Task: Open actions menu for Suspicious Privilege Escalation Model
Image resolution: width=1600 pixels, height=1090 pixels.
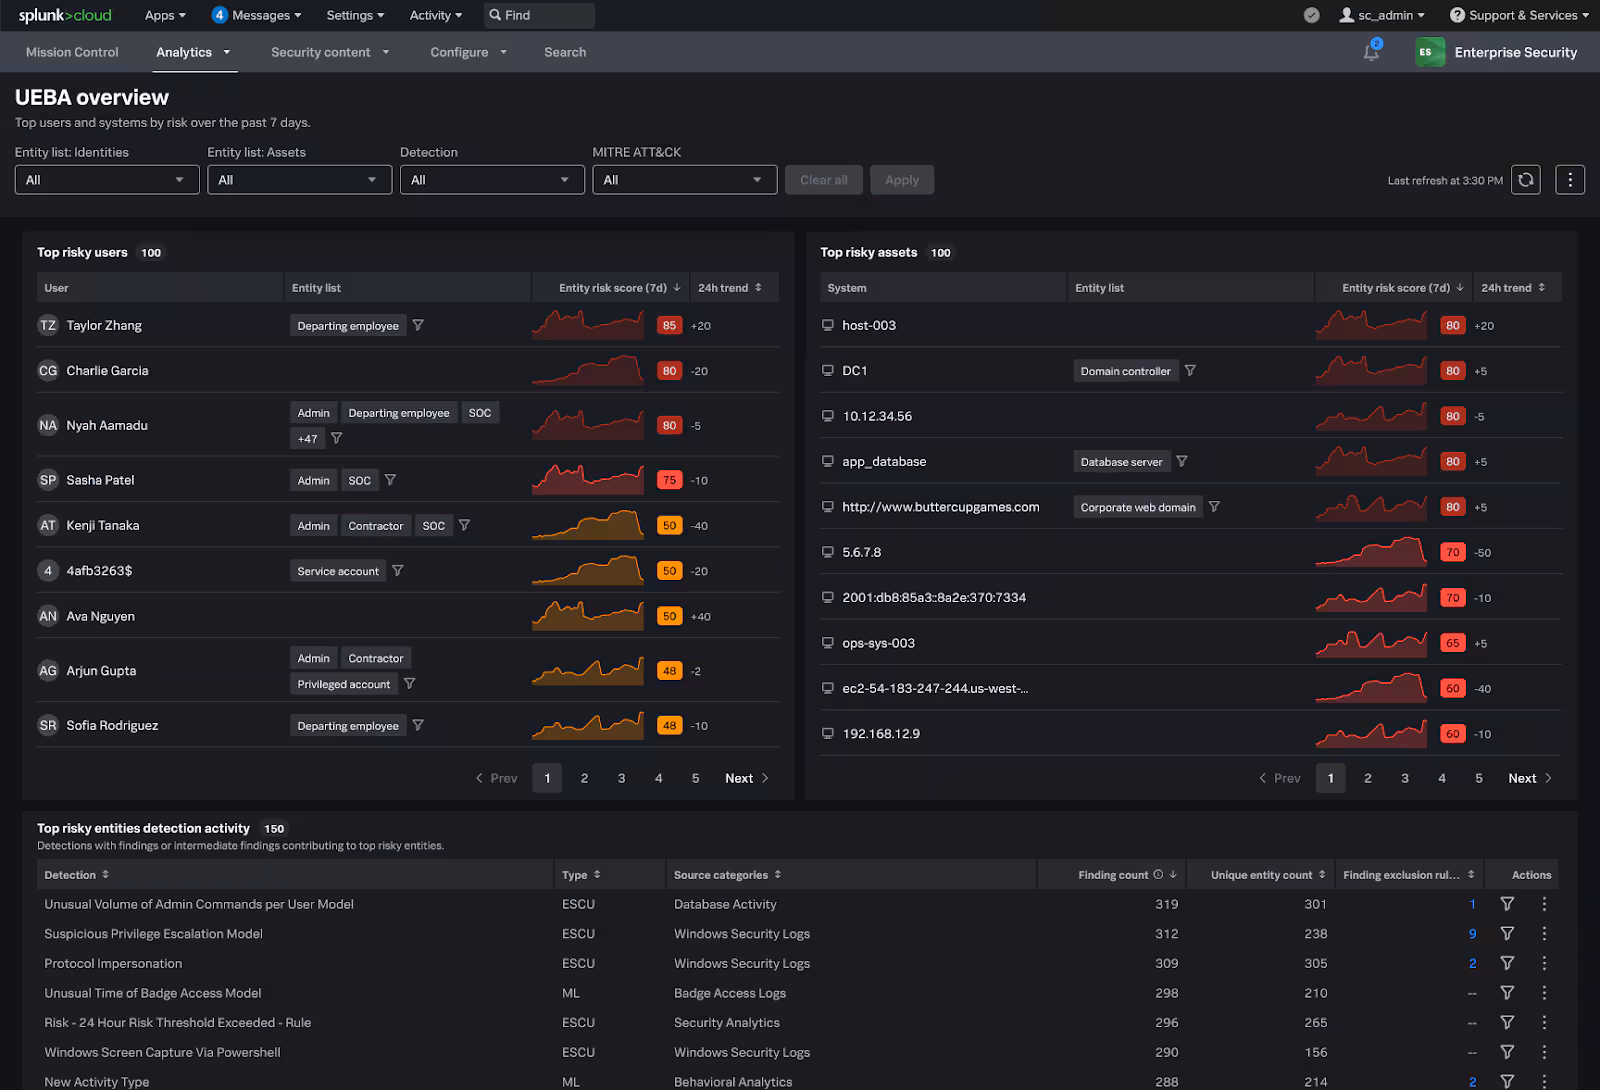Action: 1544,933
